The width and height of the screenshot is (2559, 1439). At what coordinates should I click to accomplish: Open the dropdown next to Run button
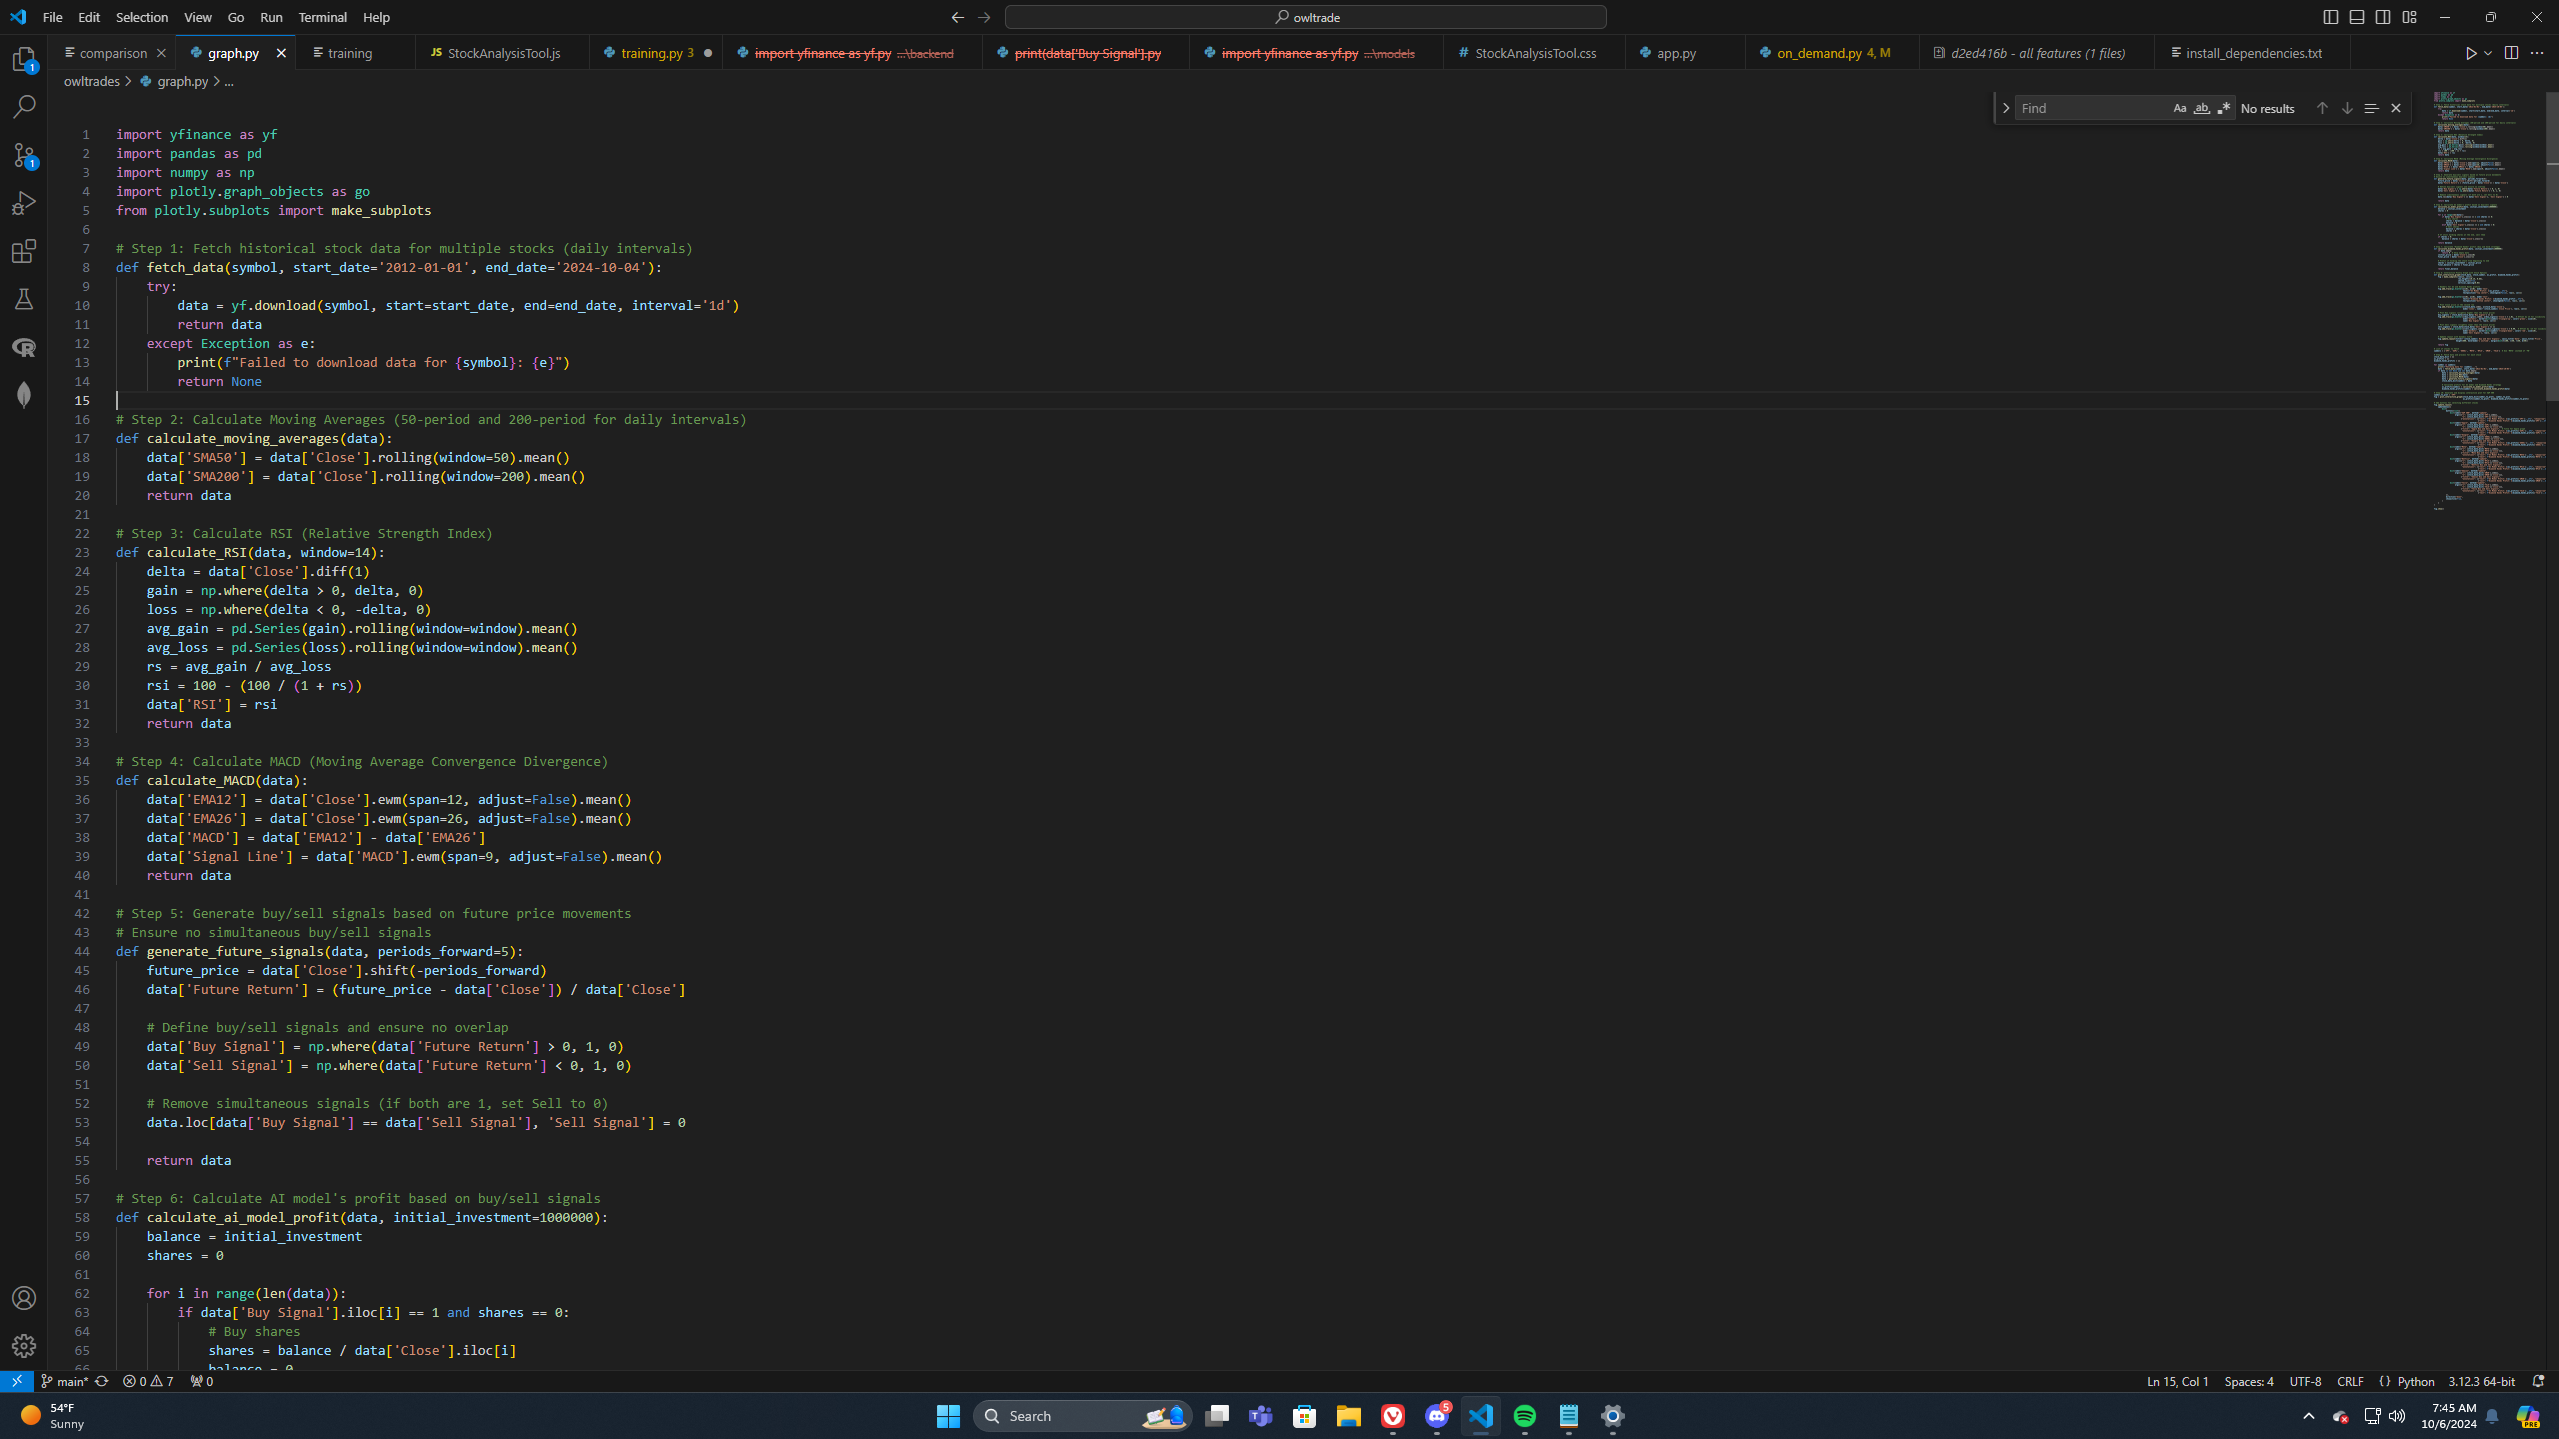2488,53
